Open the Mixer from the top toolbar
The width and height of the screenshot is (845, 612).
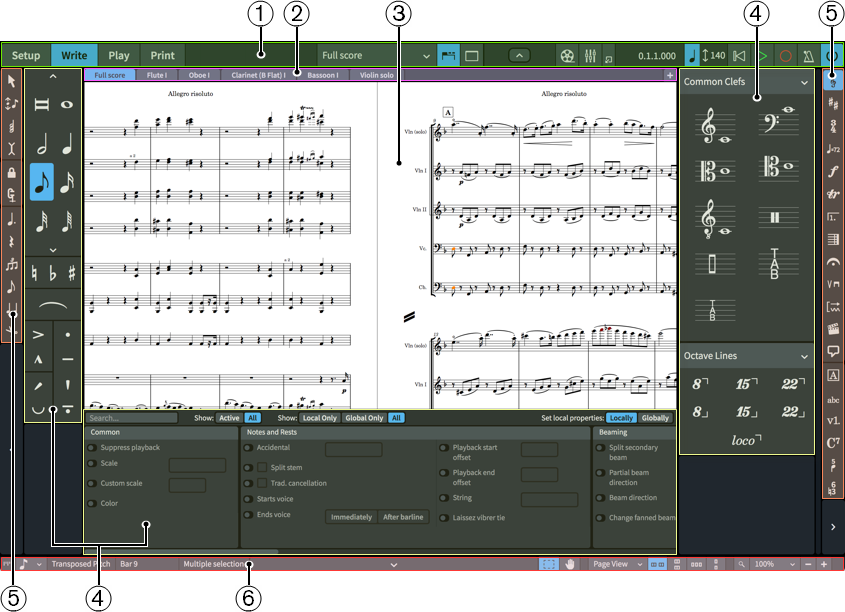pos(590,56)
